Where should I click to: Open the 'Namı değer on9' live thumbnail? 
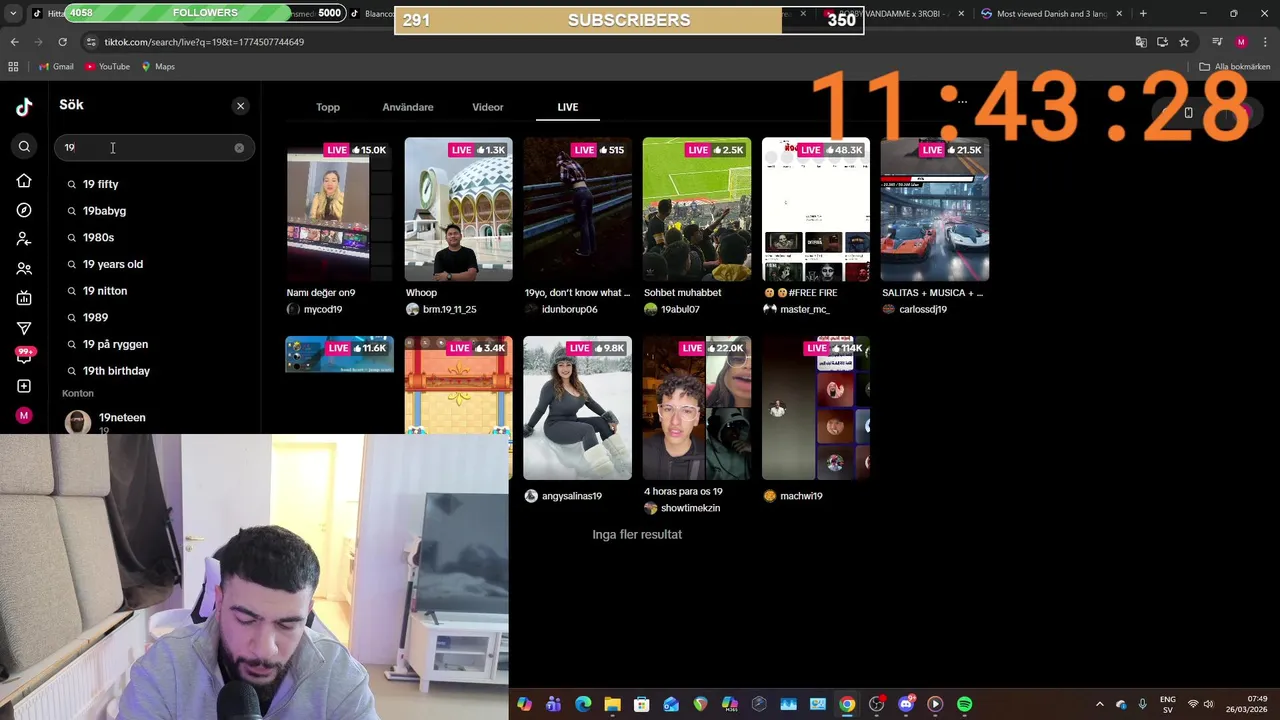tap(339, 210)
